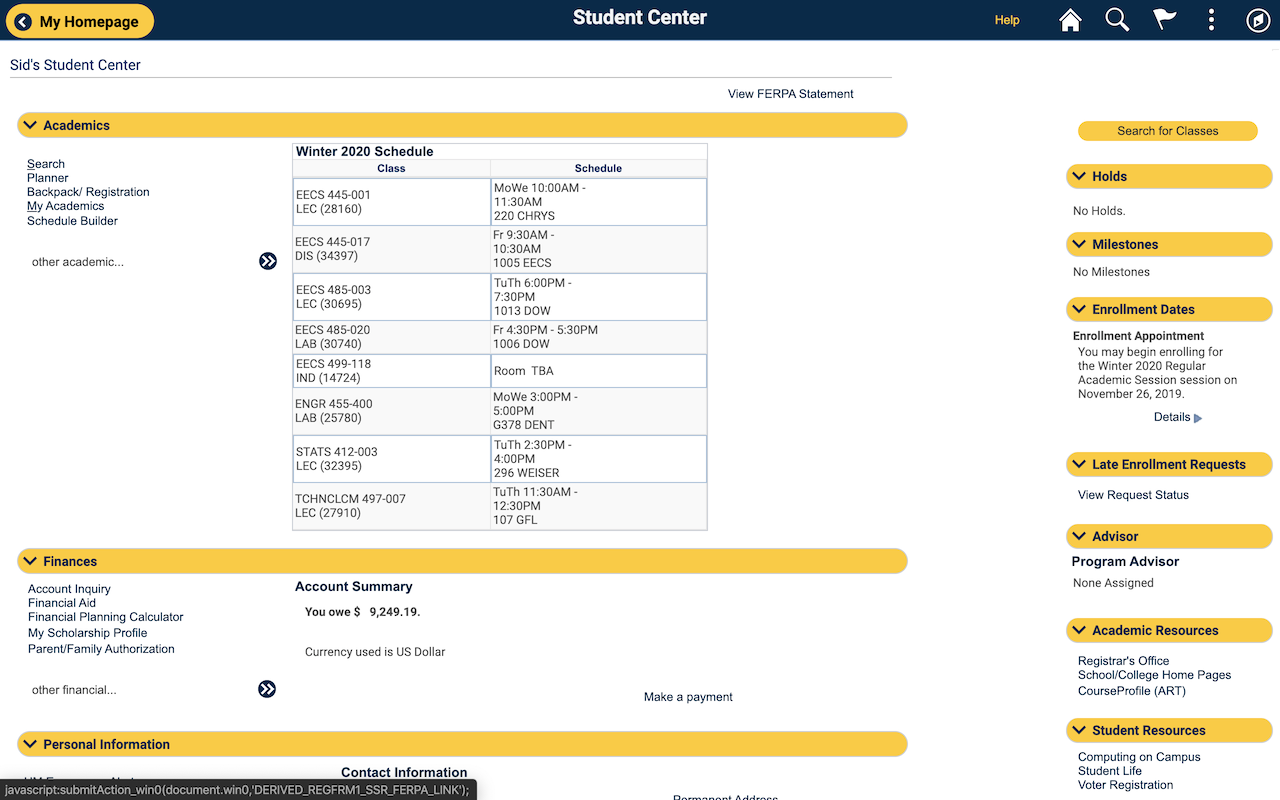This screenshot has width=1280, height=800.
Task: Select TCHNCLCM 497-007 LEC class cell
Action: coord(392,506)
